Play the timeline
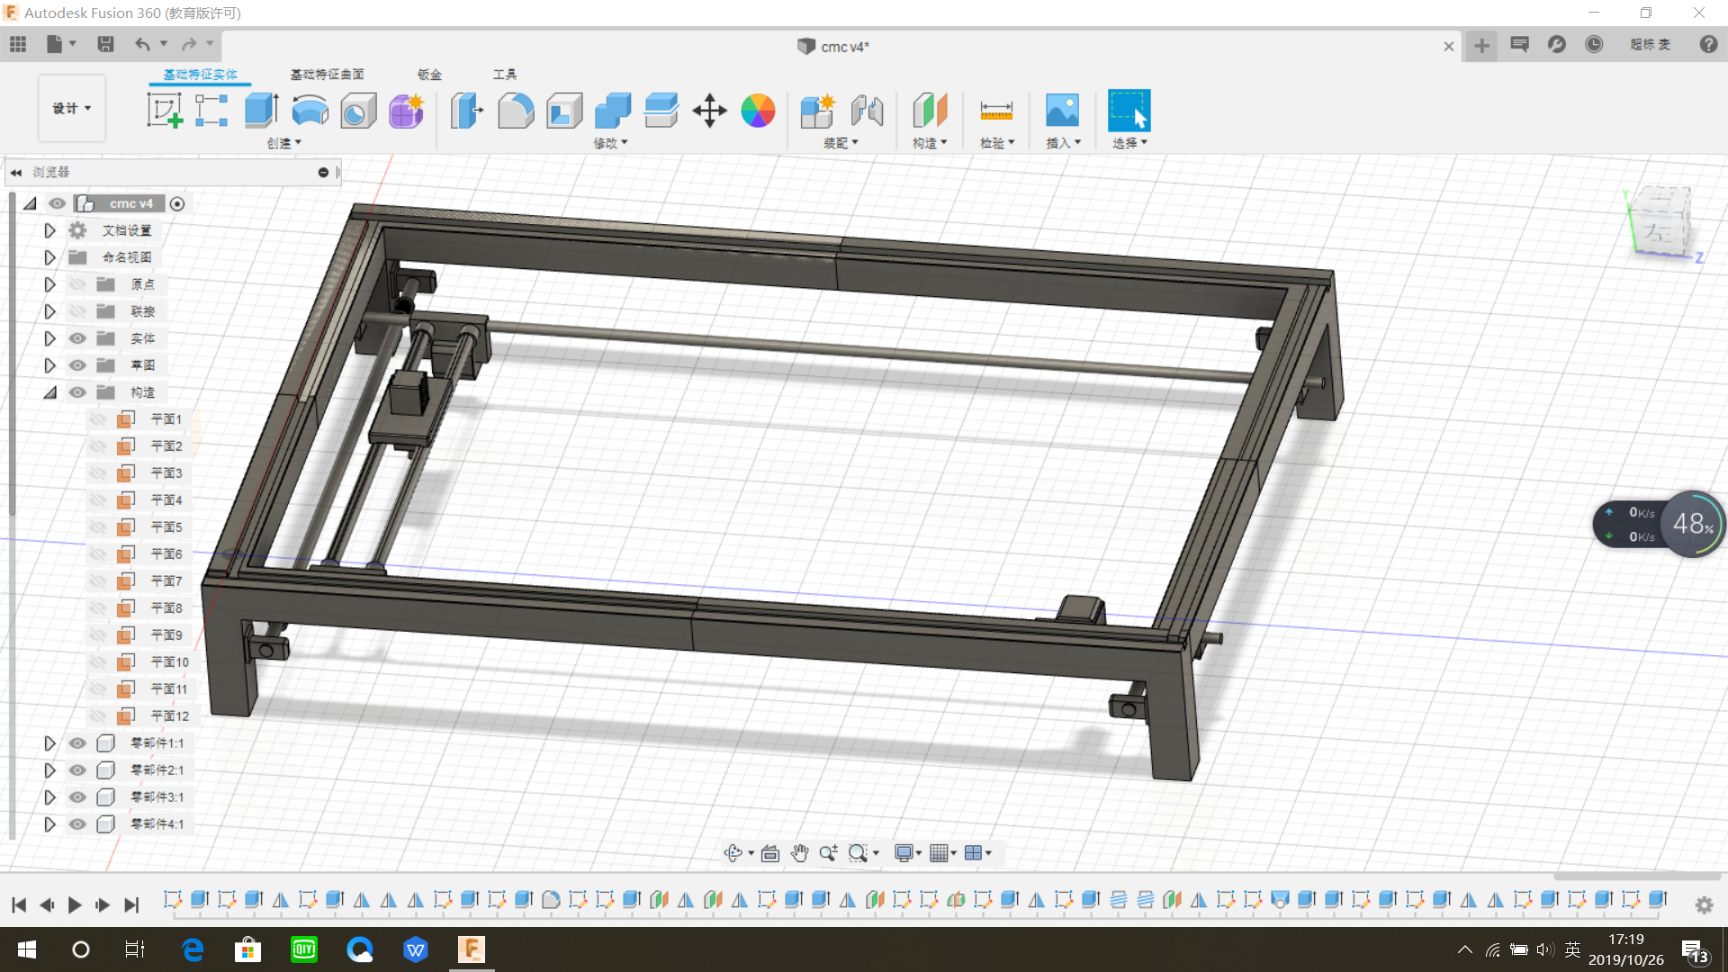The height and width of the screenshot is (972, 1728). coord(74,905)
